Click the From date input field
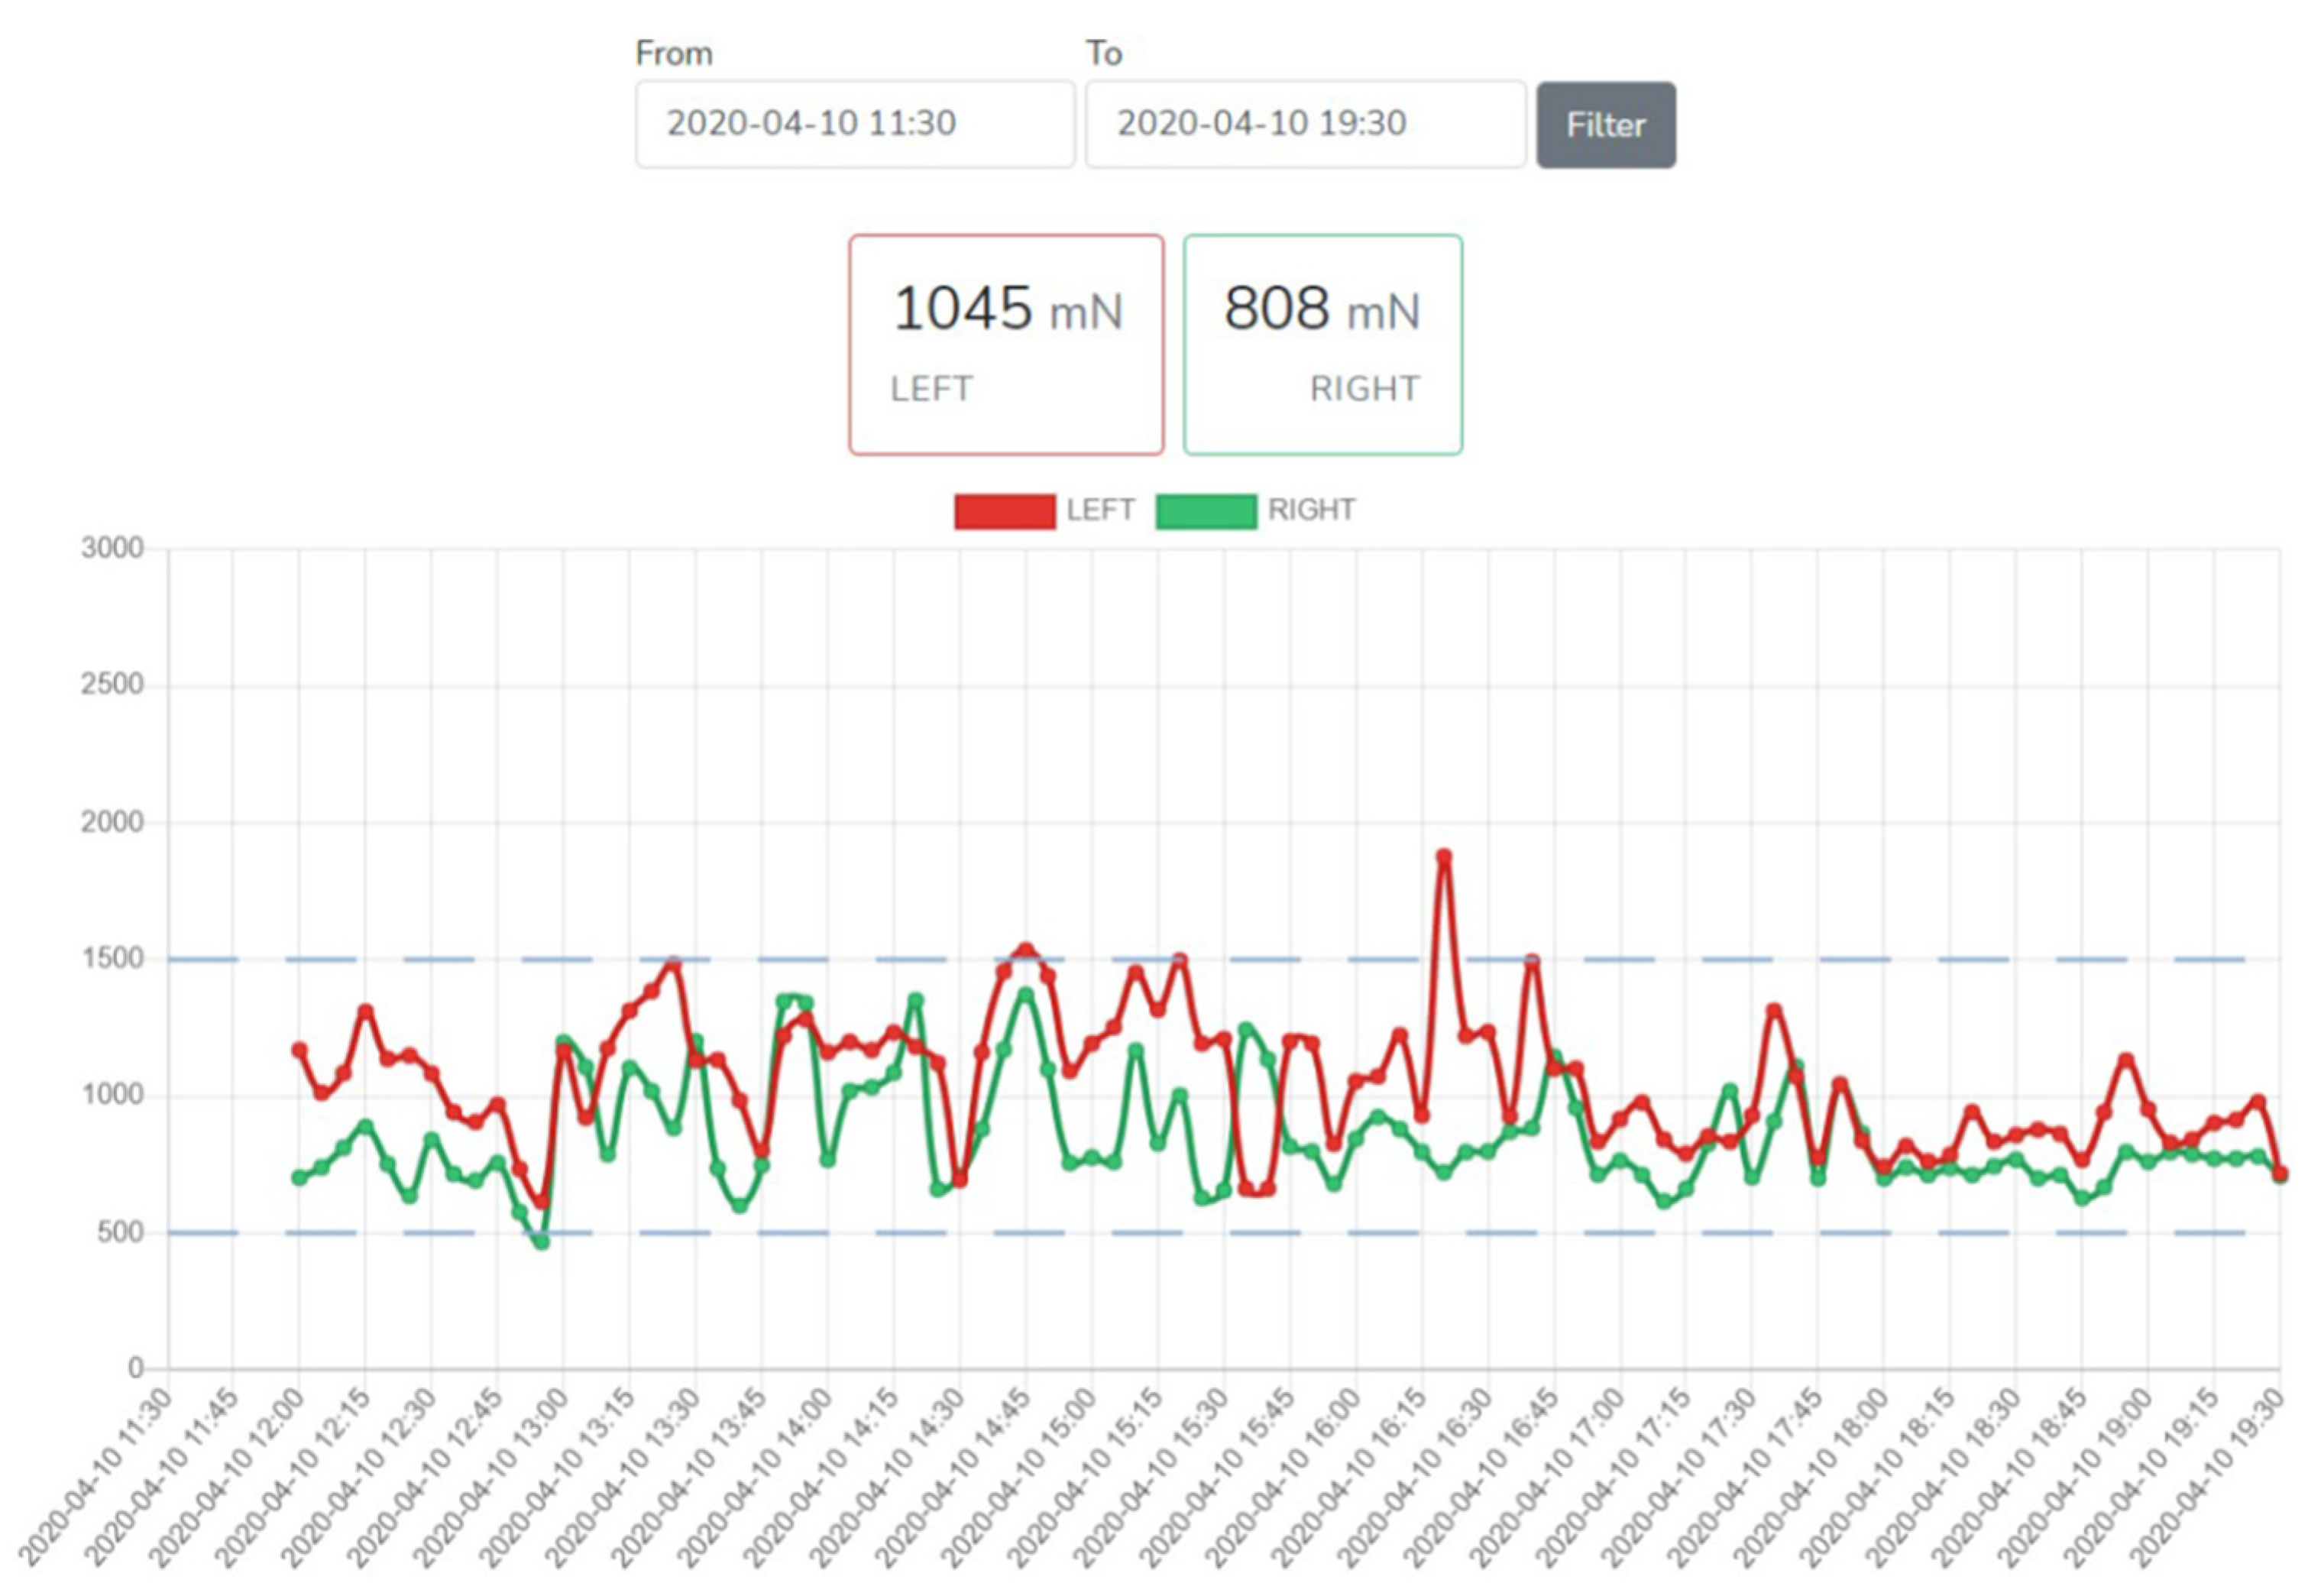The width and height of the screenshot is (2308, 1596). 855,124
